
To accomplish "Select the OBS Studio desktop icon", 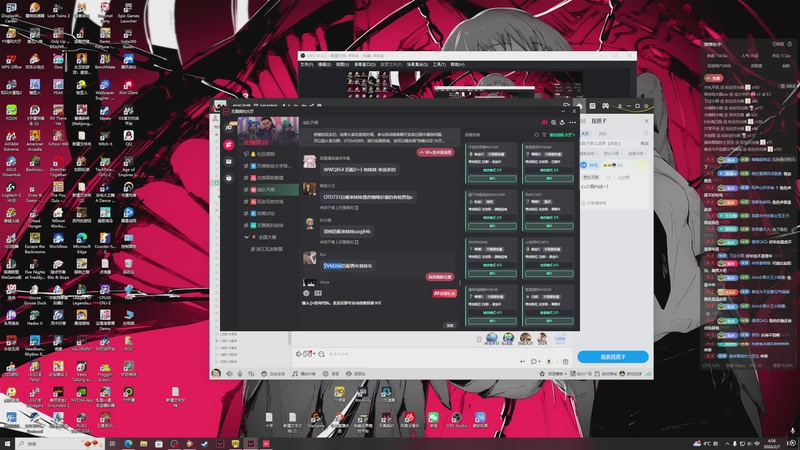I will [457, 420].
